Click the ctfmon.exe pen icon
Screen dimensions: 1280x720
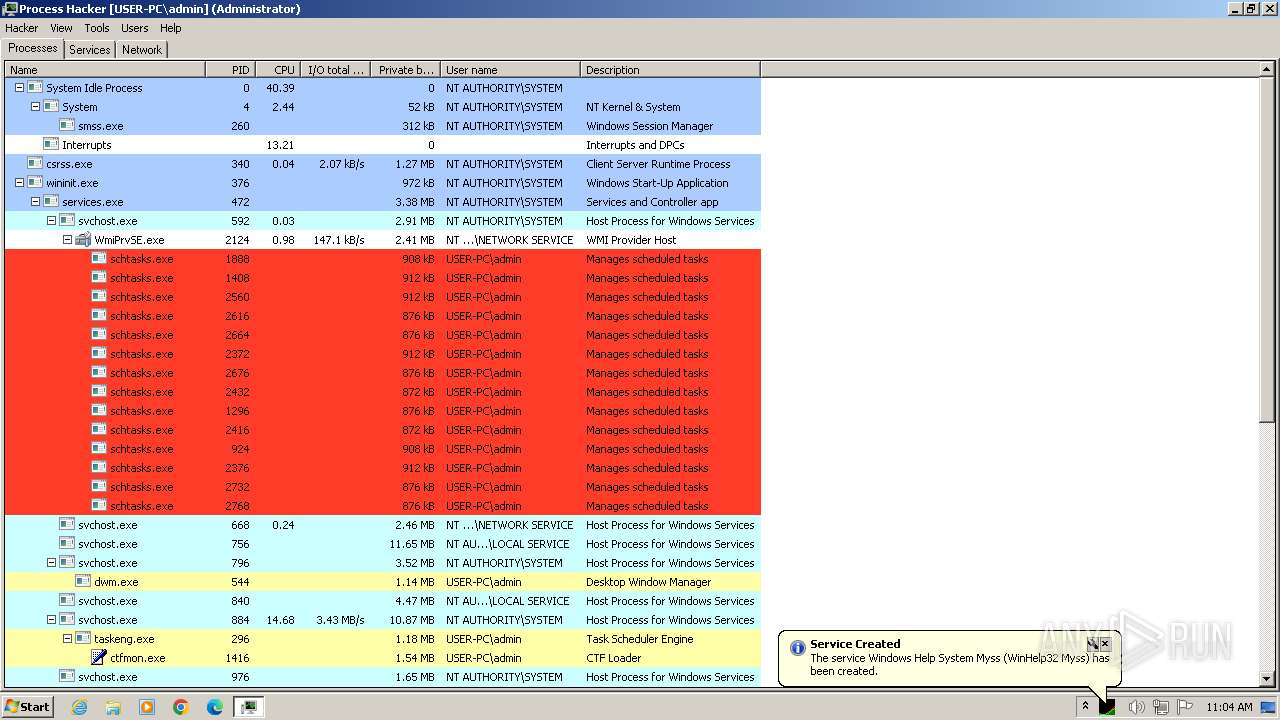99,658
